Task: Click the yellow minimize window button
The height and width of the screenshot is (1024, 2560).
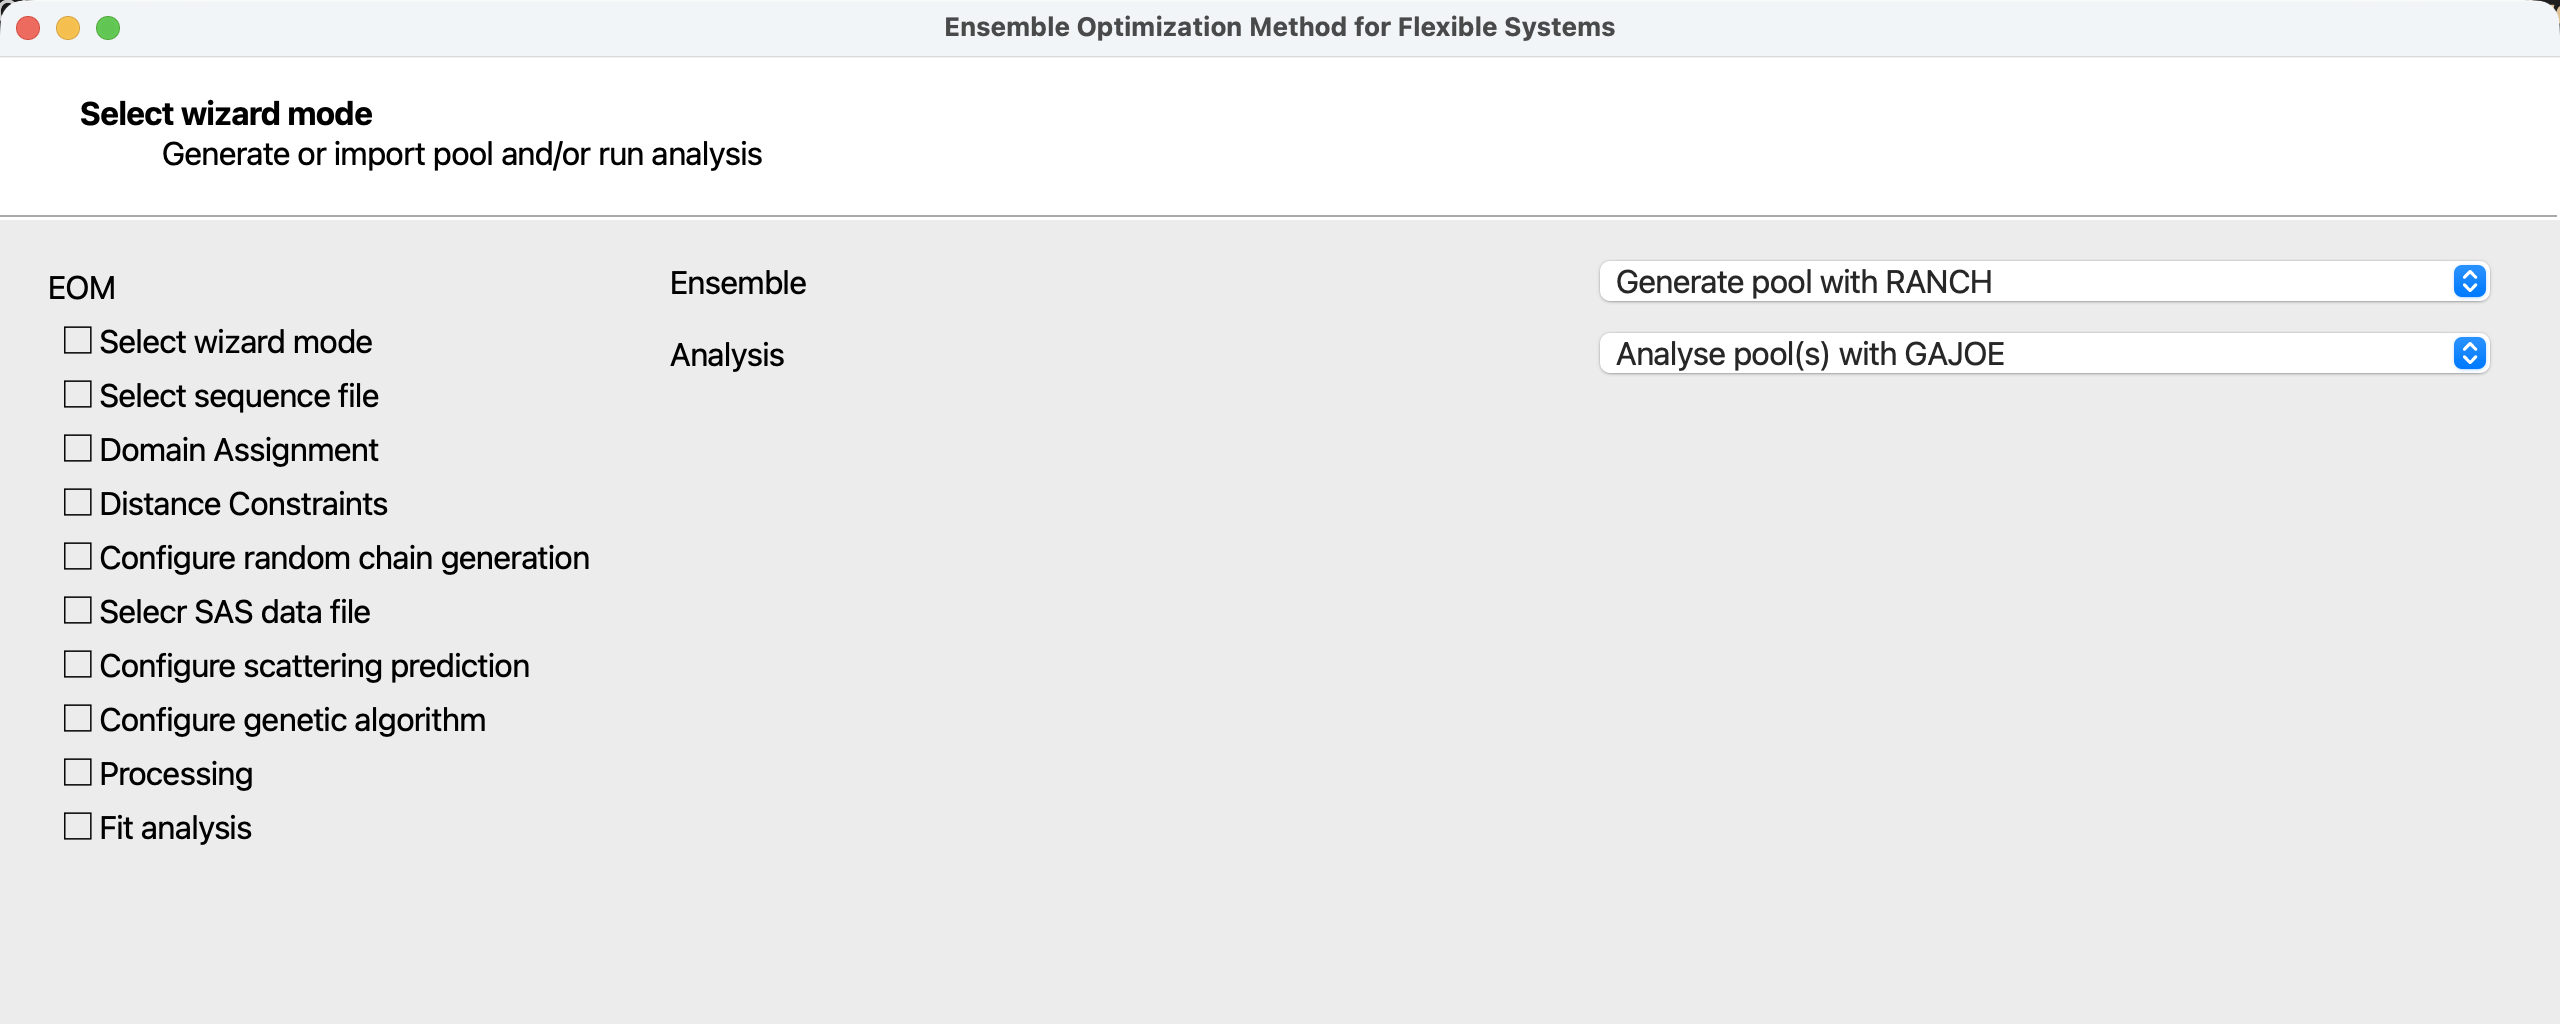Action: click(x=68, y=28)
